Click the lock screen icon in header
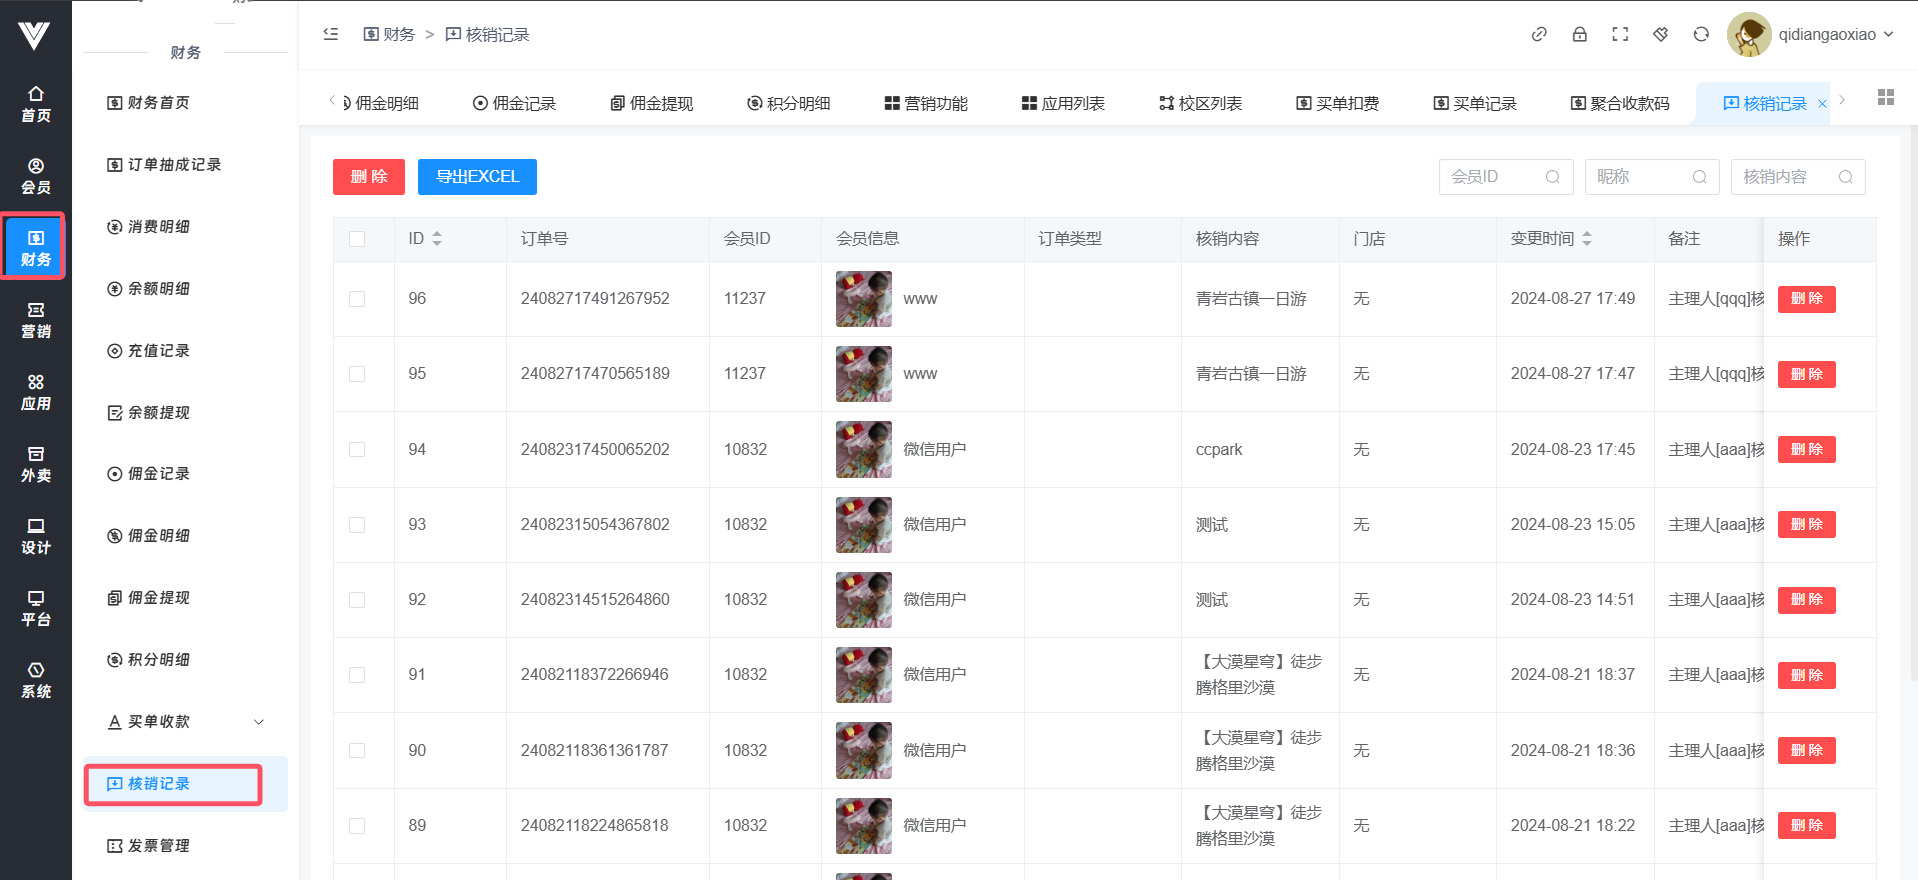 click(1579, 34)
